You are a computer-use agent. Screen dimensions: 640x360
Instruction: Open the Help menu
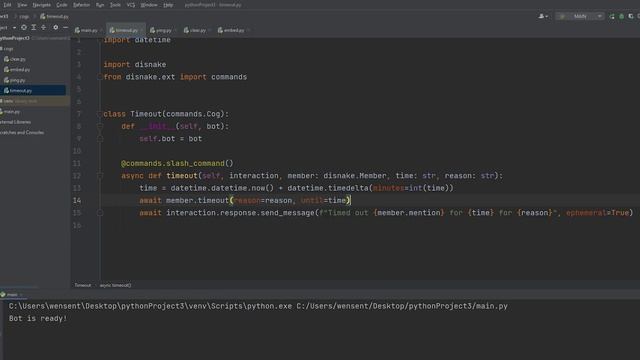168,5
